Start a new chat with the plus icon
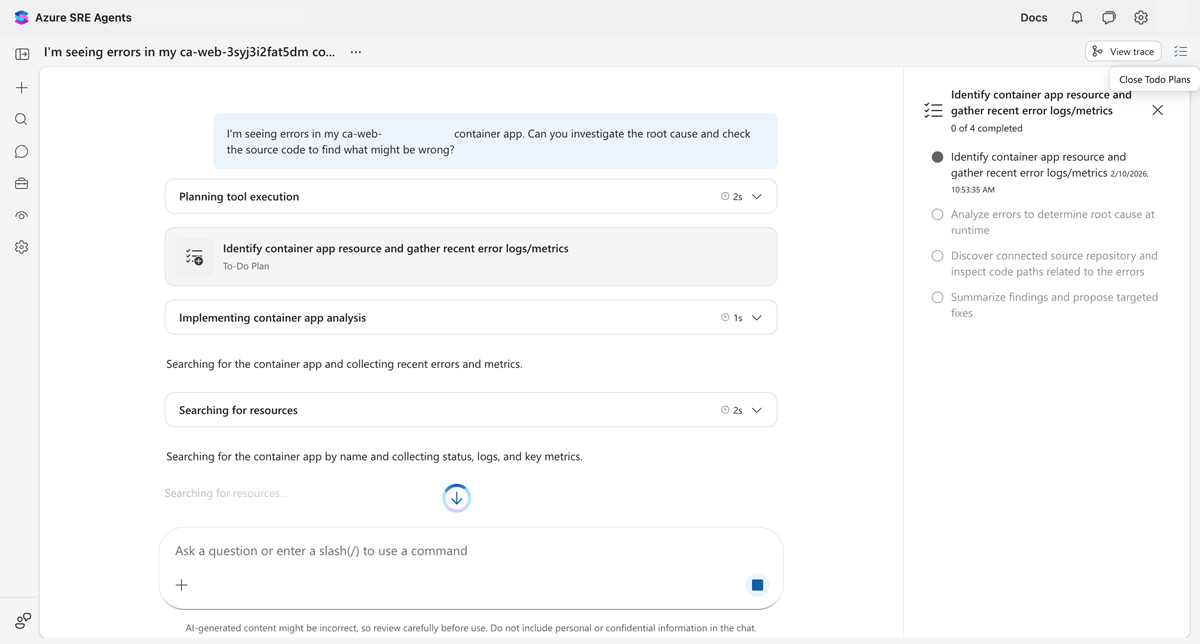Screen dimensions: 1200x644 pyautogui.click(x=20, y=87)
